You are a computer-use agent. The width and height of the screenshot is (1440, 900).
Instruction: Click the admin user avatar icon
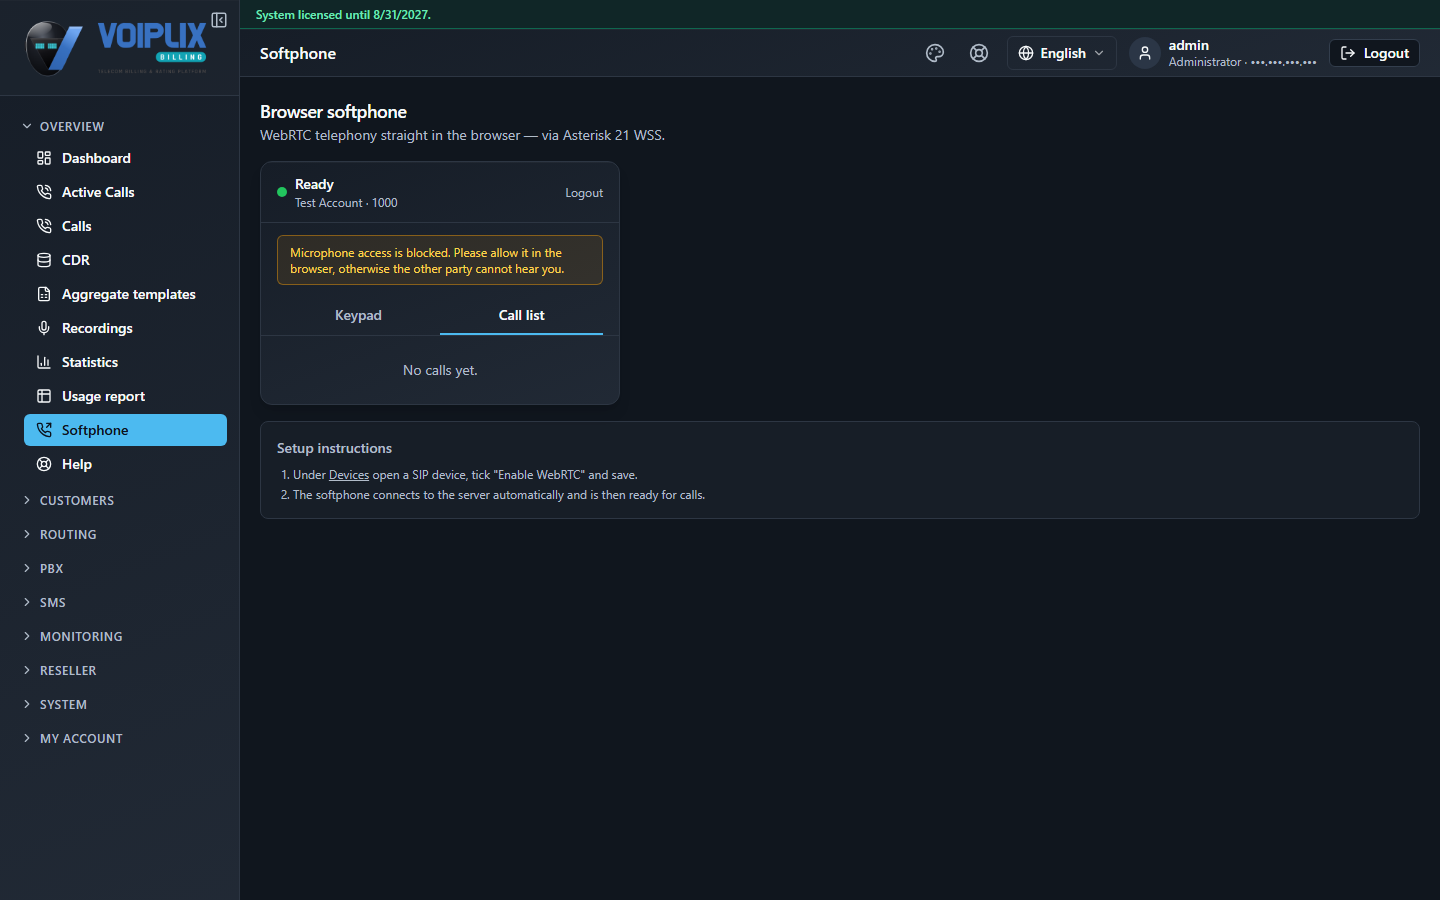tap(1145, 53)
